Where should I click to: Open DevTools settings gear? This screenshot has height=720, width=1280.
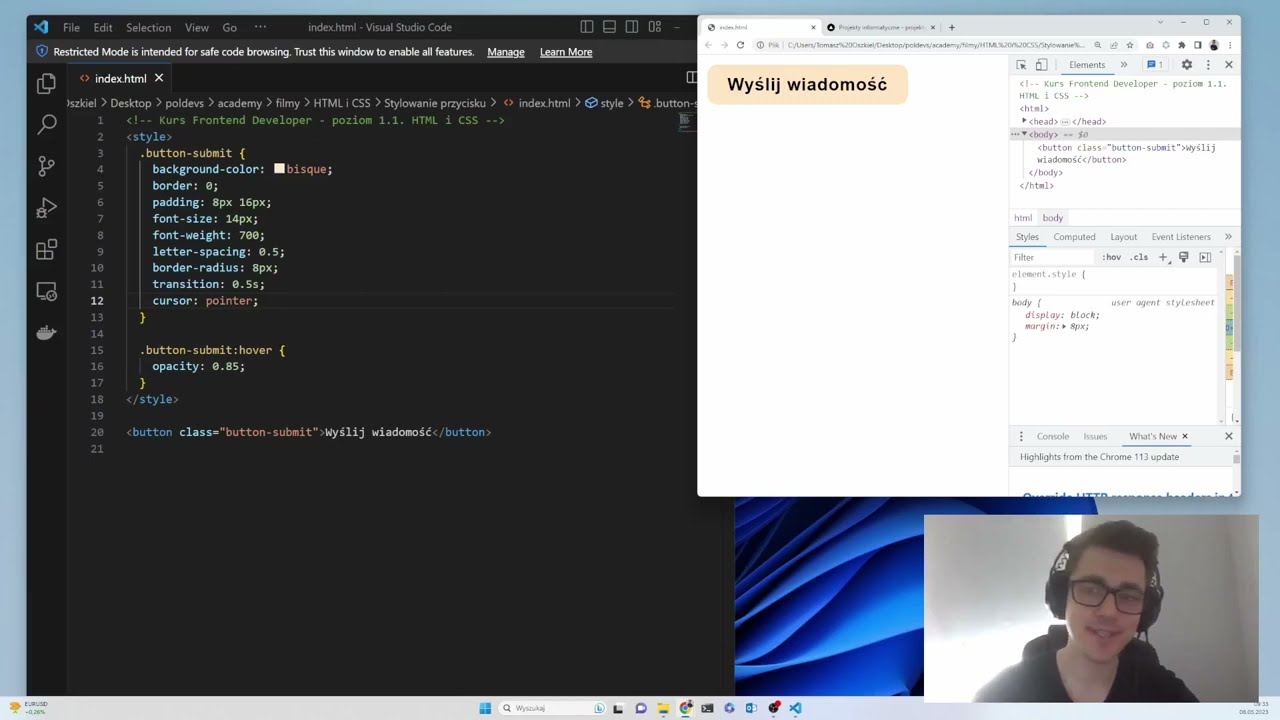point(1187,65)
